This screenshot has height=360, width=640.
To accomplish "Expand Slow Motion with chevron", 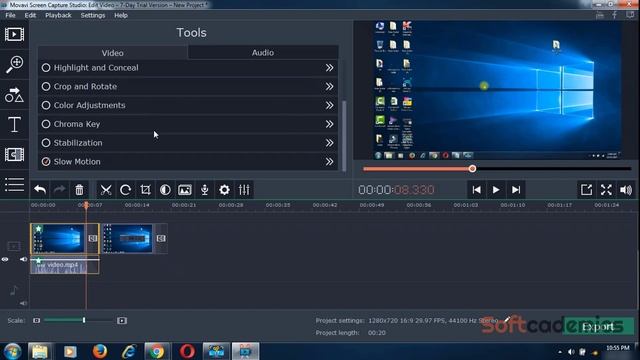I will click(x=329, y=162).
